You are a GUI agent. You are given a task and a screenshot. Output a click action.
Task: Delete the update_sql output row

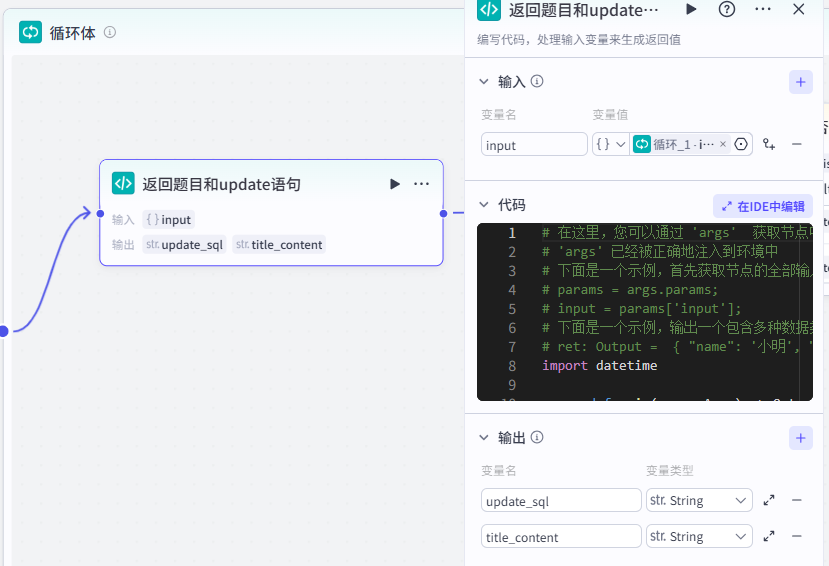(797, 500)
